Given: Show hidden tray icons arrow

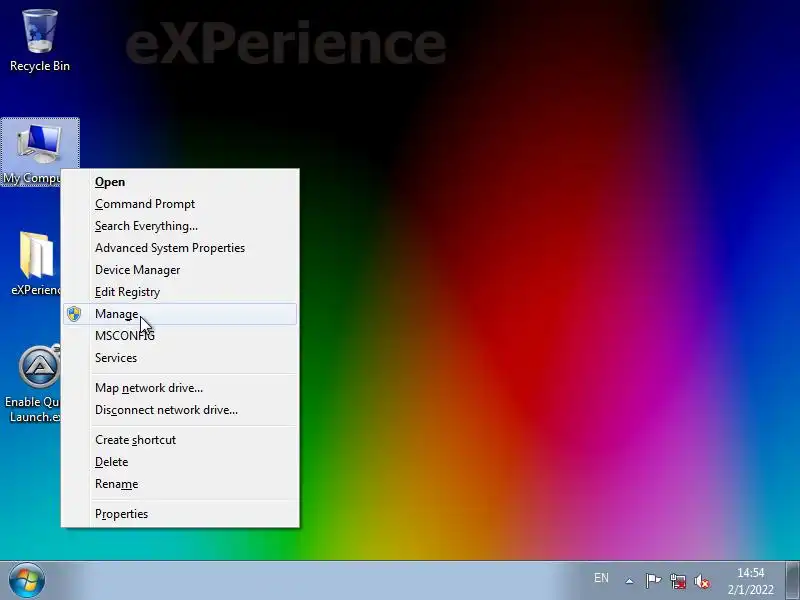Looking at the screenshot, I should (x=630, y=581).
